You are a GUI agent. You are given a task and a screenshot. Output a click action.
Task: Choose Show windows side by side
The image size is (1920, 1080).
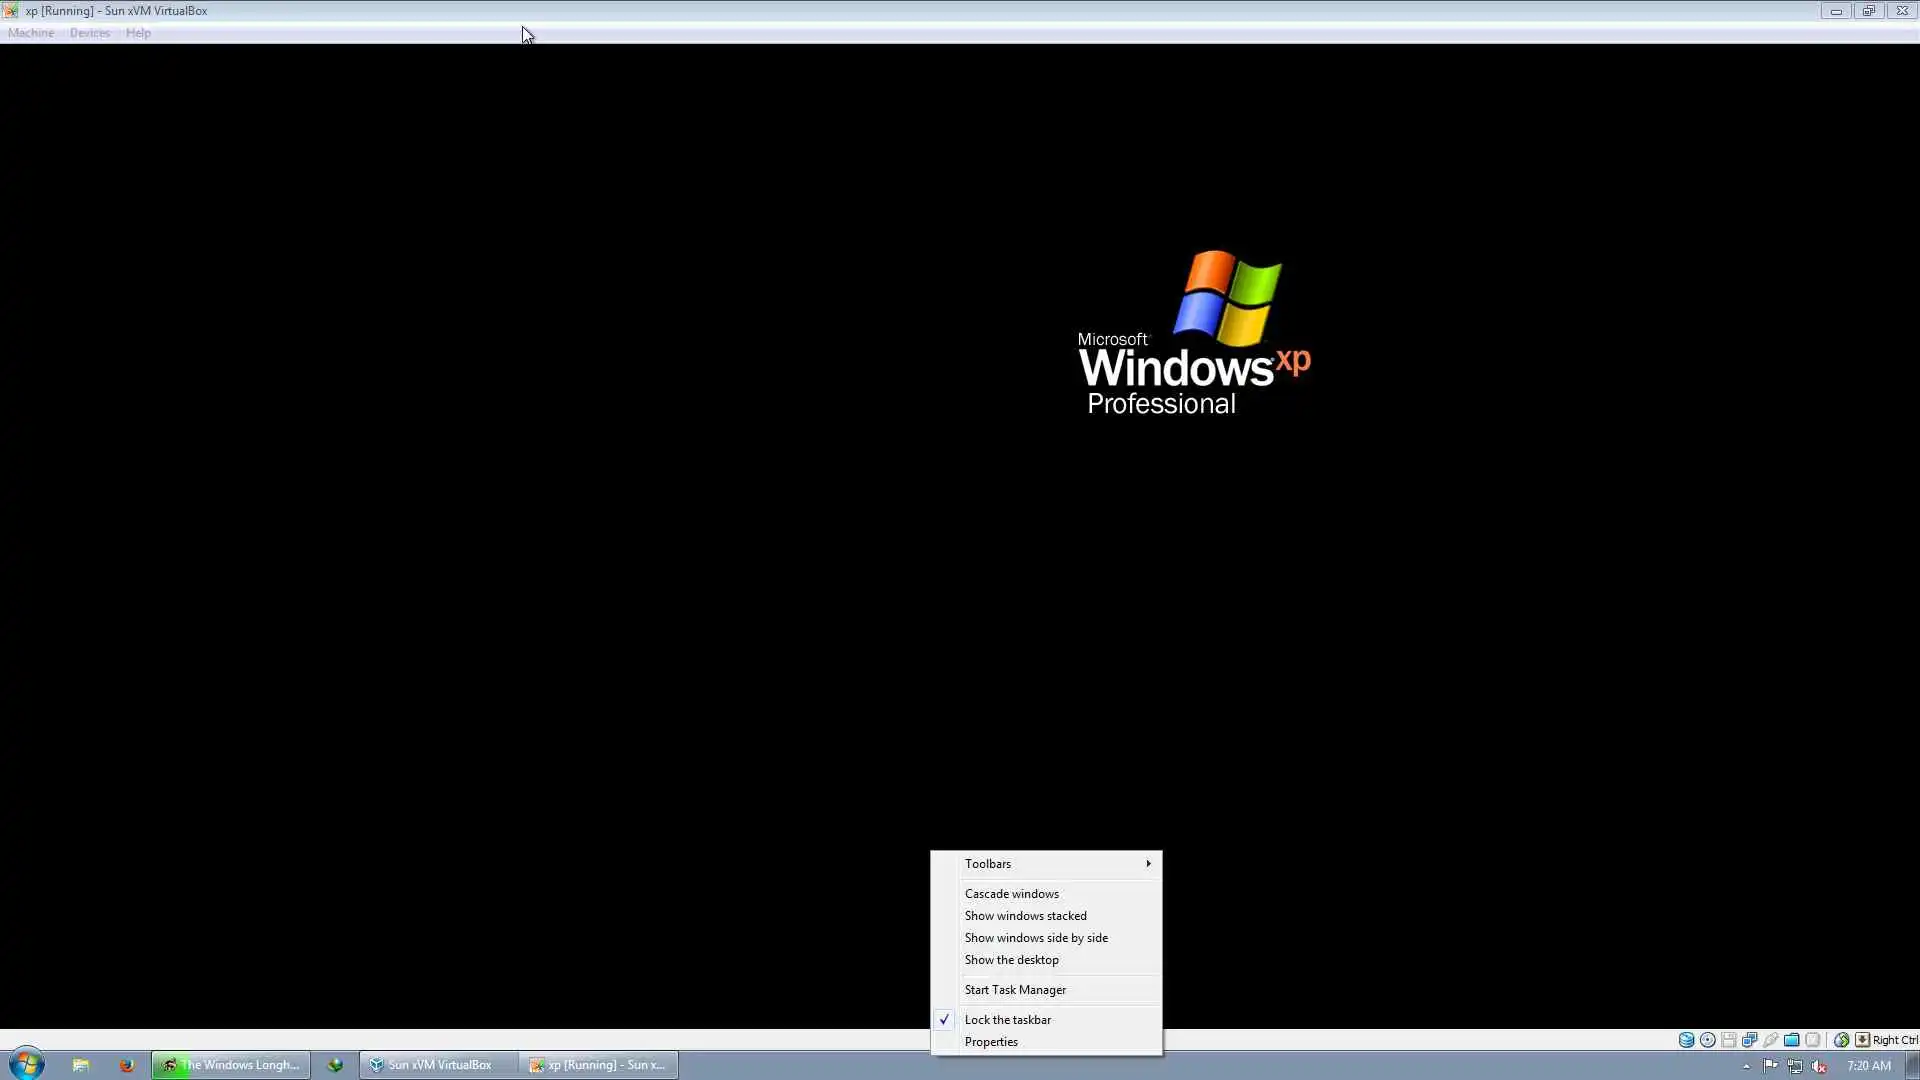click(x=1036, y=938)
